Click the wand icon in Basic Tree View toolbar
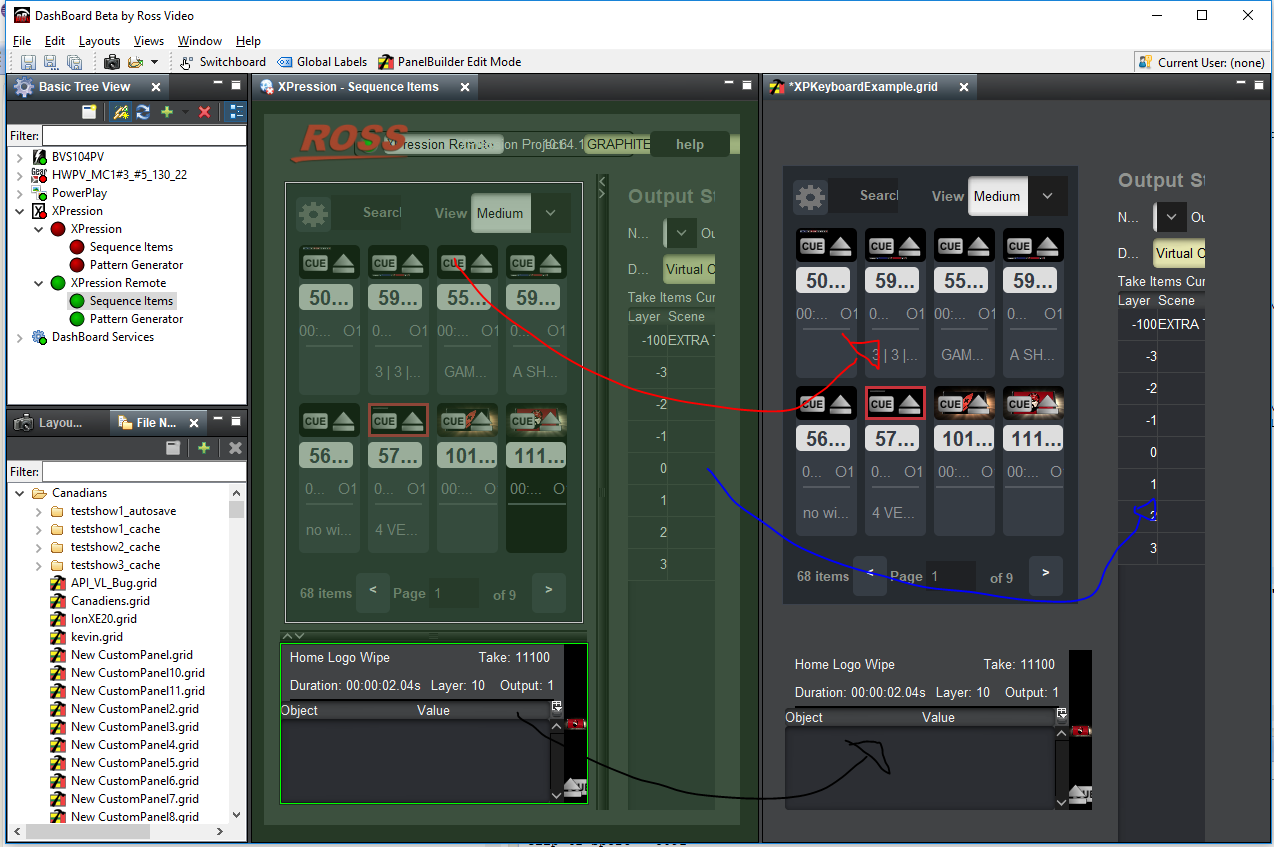Image resolution: width=1274 pixels, height=847 pixels. click(121, 112)
